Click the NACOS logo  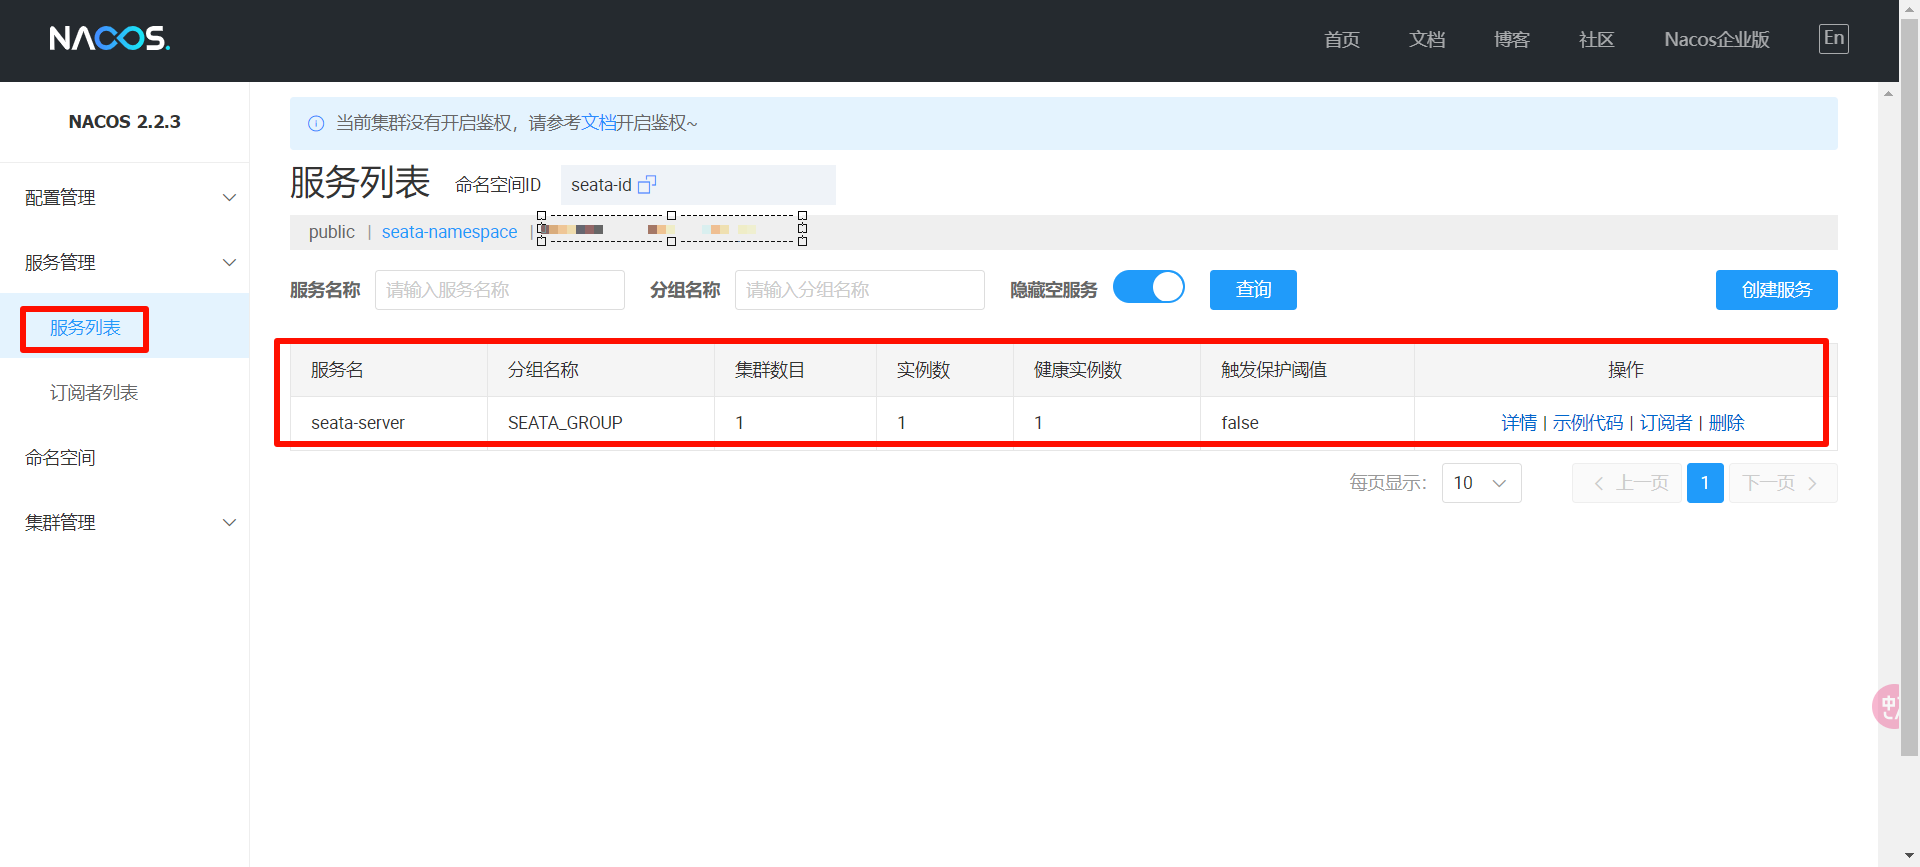[110, 39]
